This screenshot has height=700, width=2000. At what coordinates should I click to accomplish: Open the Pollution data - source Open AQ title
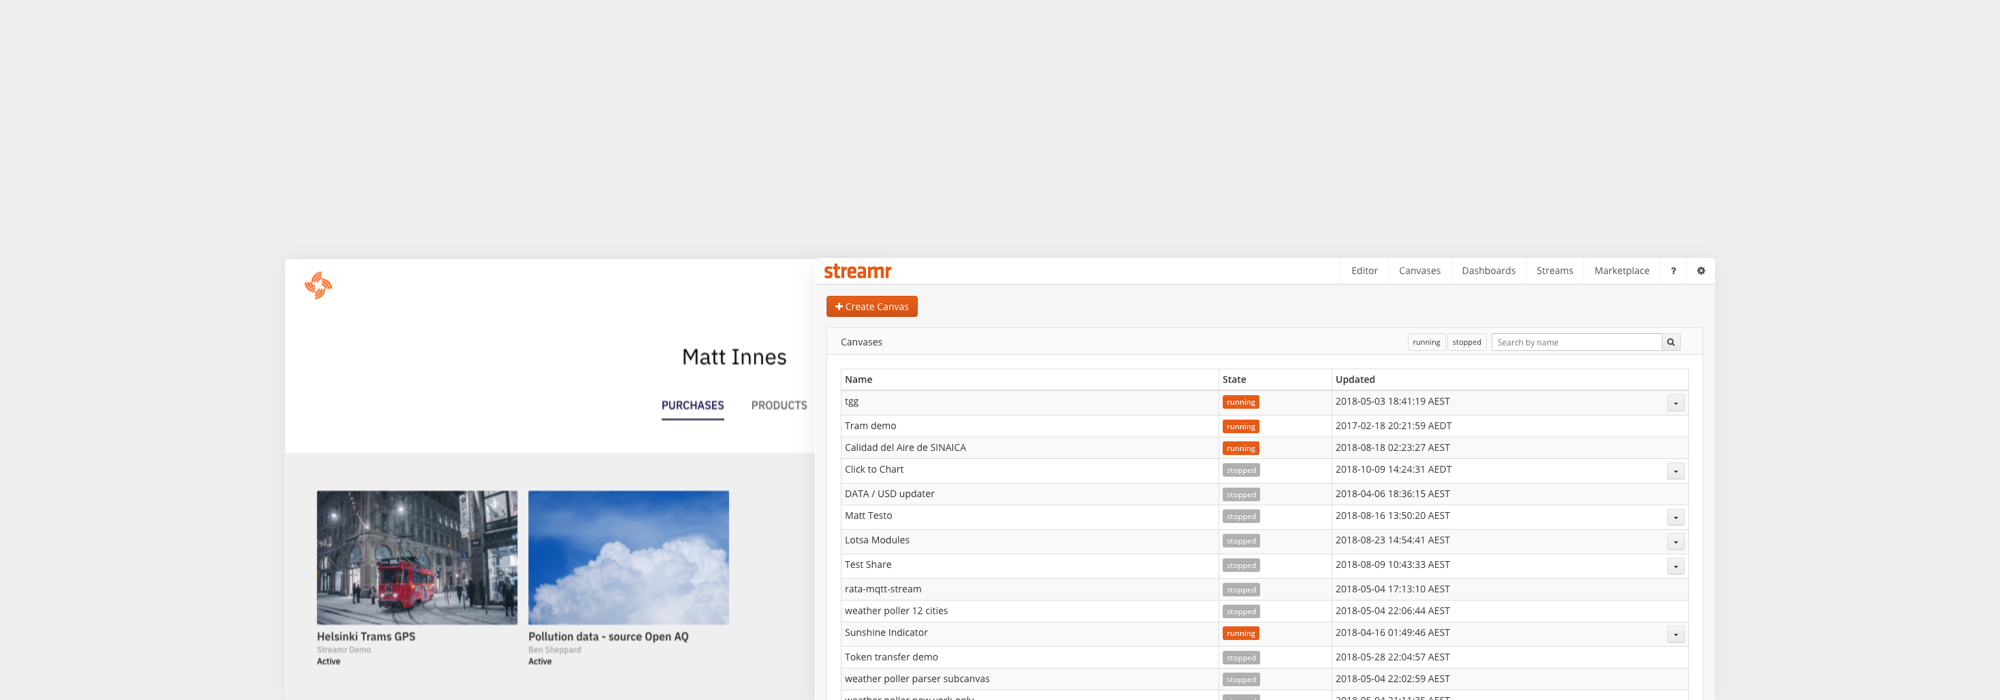click(x=608, y=637)
